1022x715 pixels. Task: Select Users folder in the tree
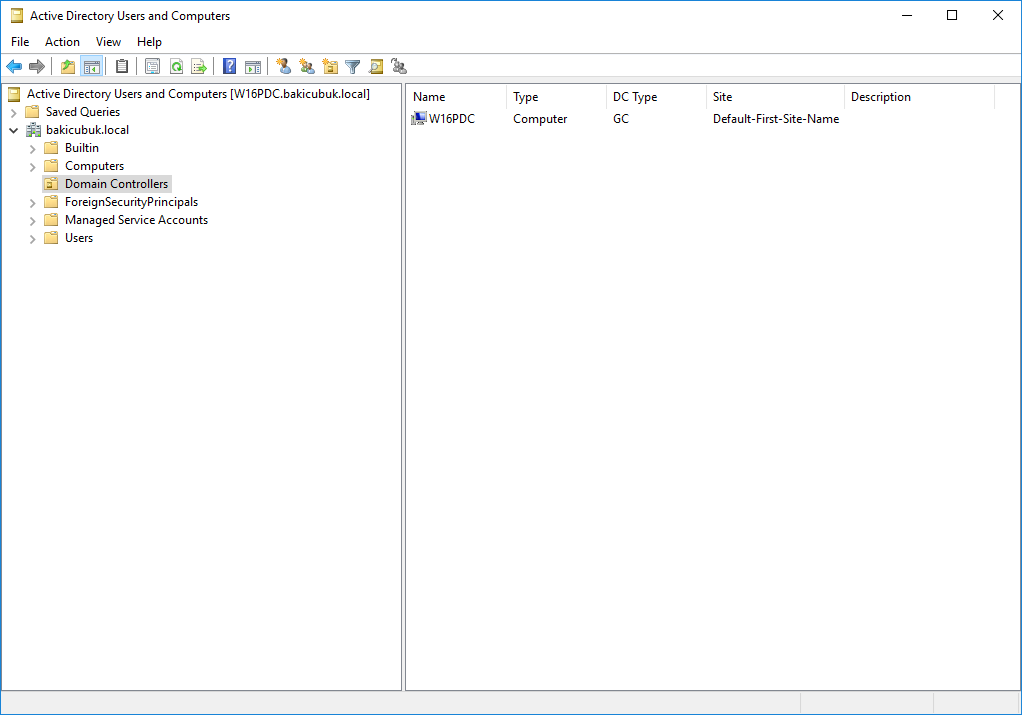tap(79, 238)
